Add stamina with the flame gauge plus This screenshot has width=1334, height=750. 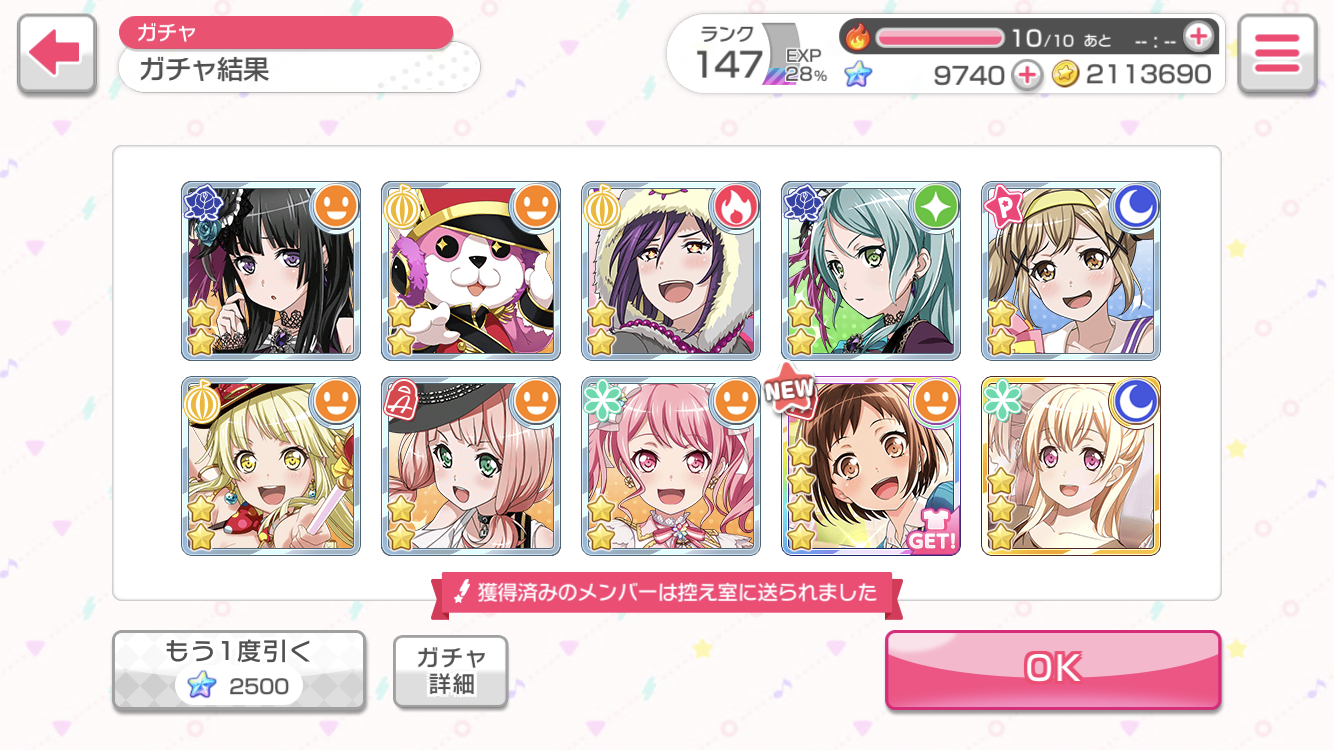coord(1197,38)
